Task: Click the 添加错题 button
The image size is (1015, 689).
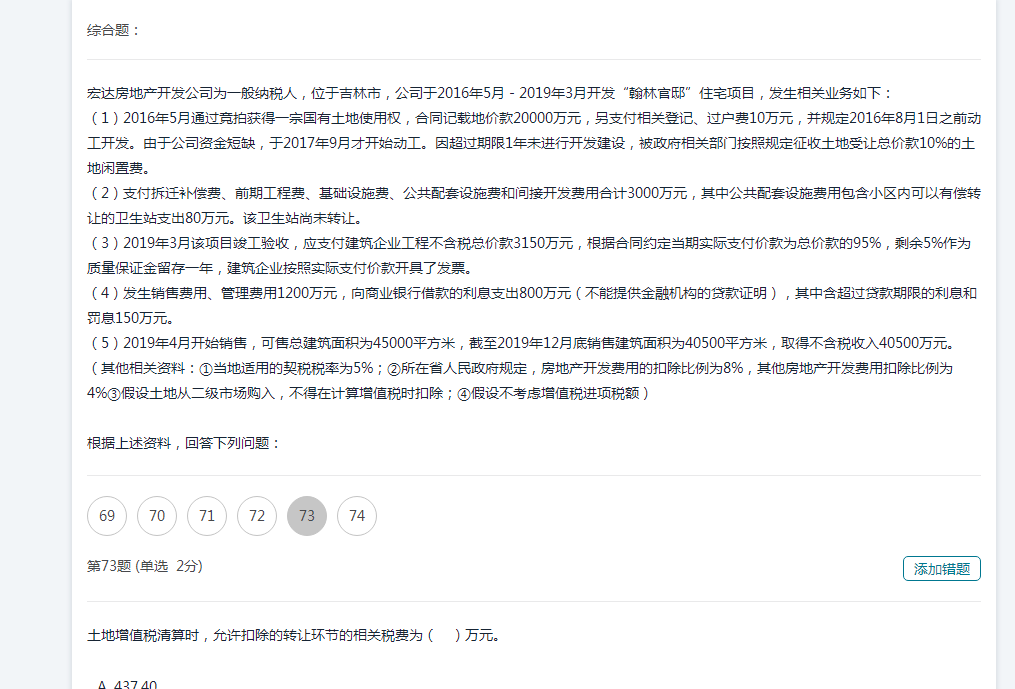Action: pos(941,568)
